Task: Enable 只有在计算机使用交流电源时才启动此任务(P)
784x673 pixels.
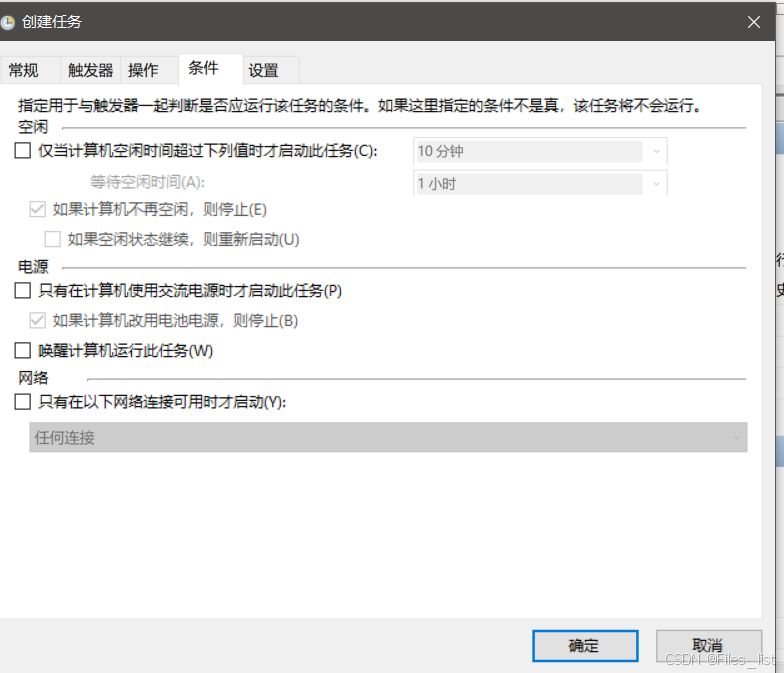Action: click(x=22, y=290)
